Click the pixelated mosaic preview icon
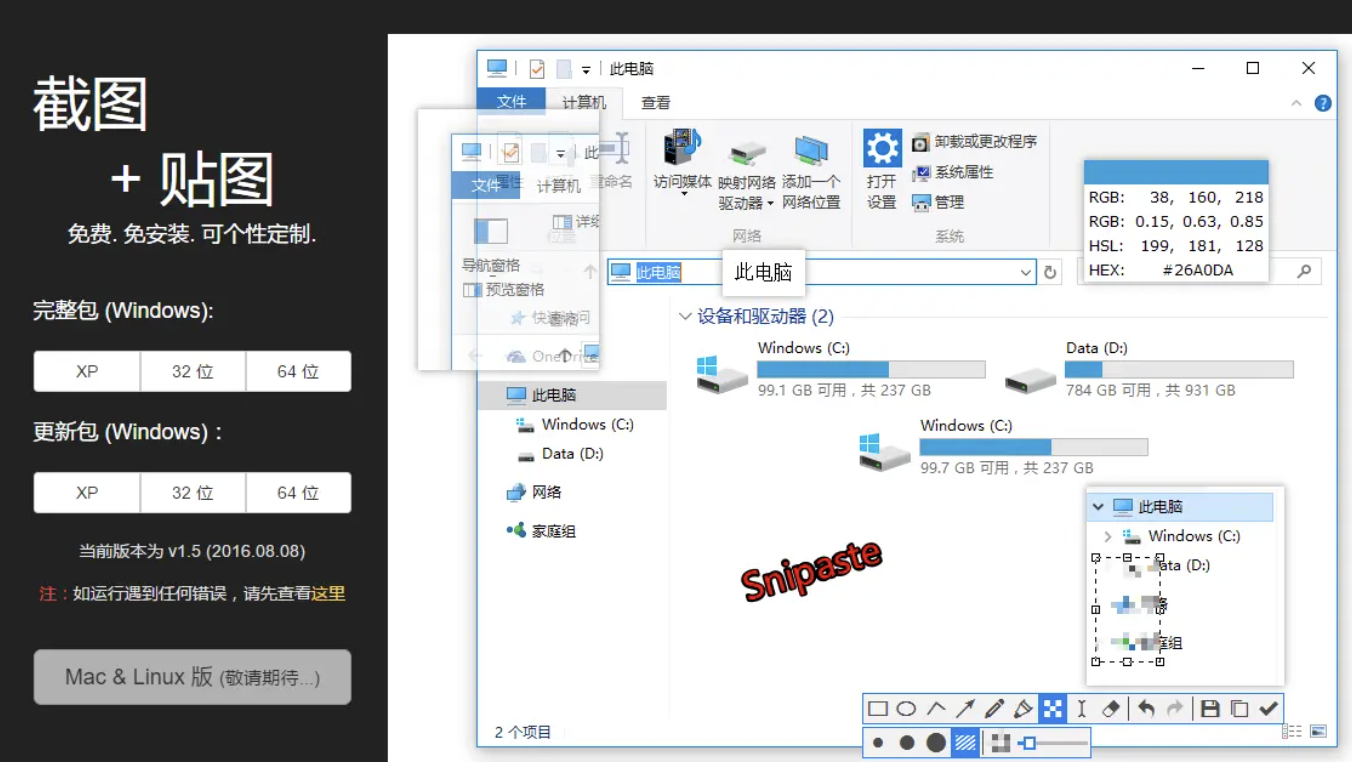 (x=1000, y=743)
